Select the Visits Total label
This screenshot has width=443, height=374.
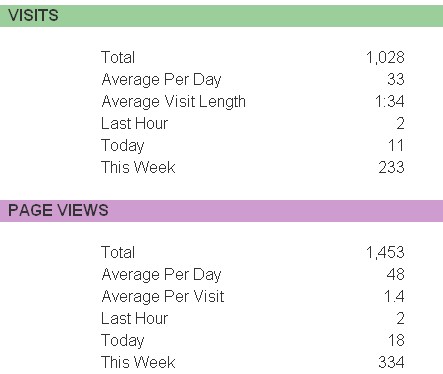click(x=118, y=57)
